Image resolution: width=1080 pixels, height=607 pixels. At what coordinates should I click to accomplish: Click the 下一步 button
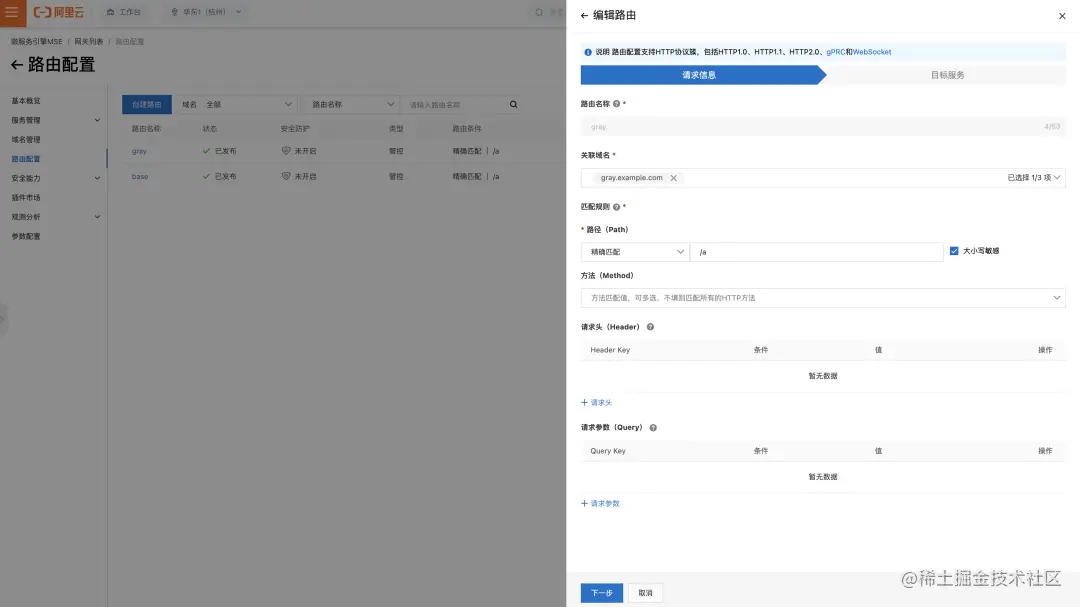601,593
